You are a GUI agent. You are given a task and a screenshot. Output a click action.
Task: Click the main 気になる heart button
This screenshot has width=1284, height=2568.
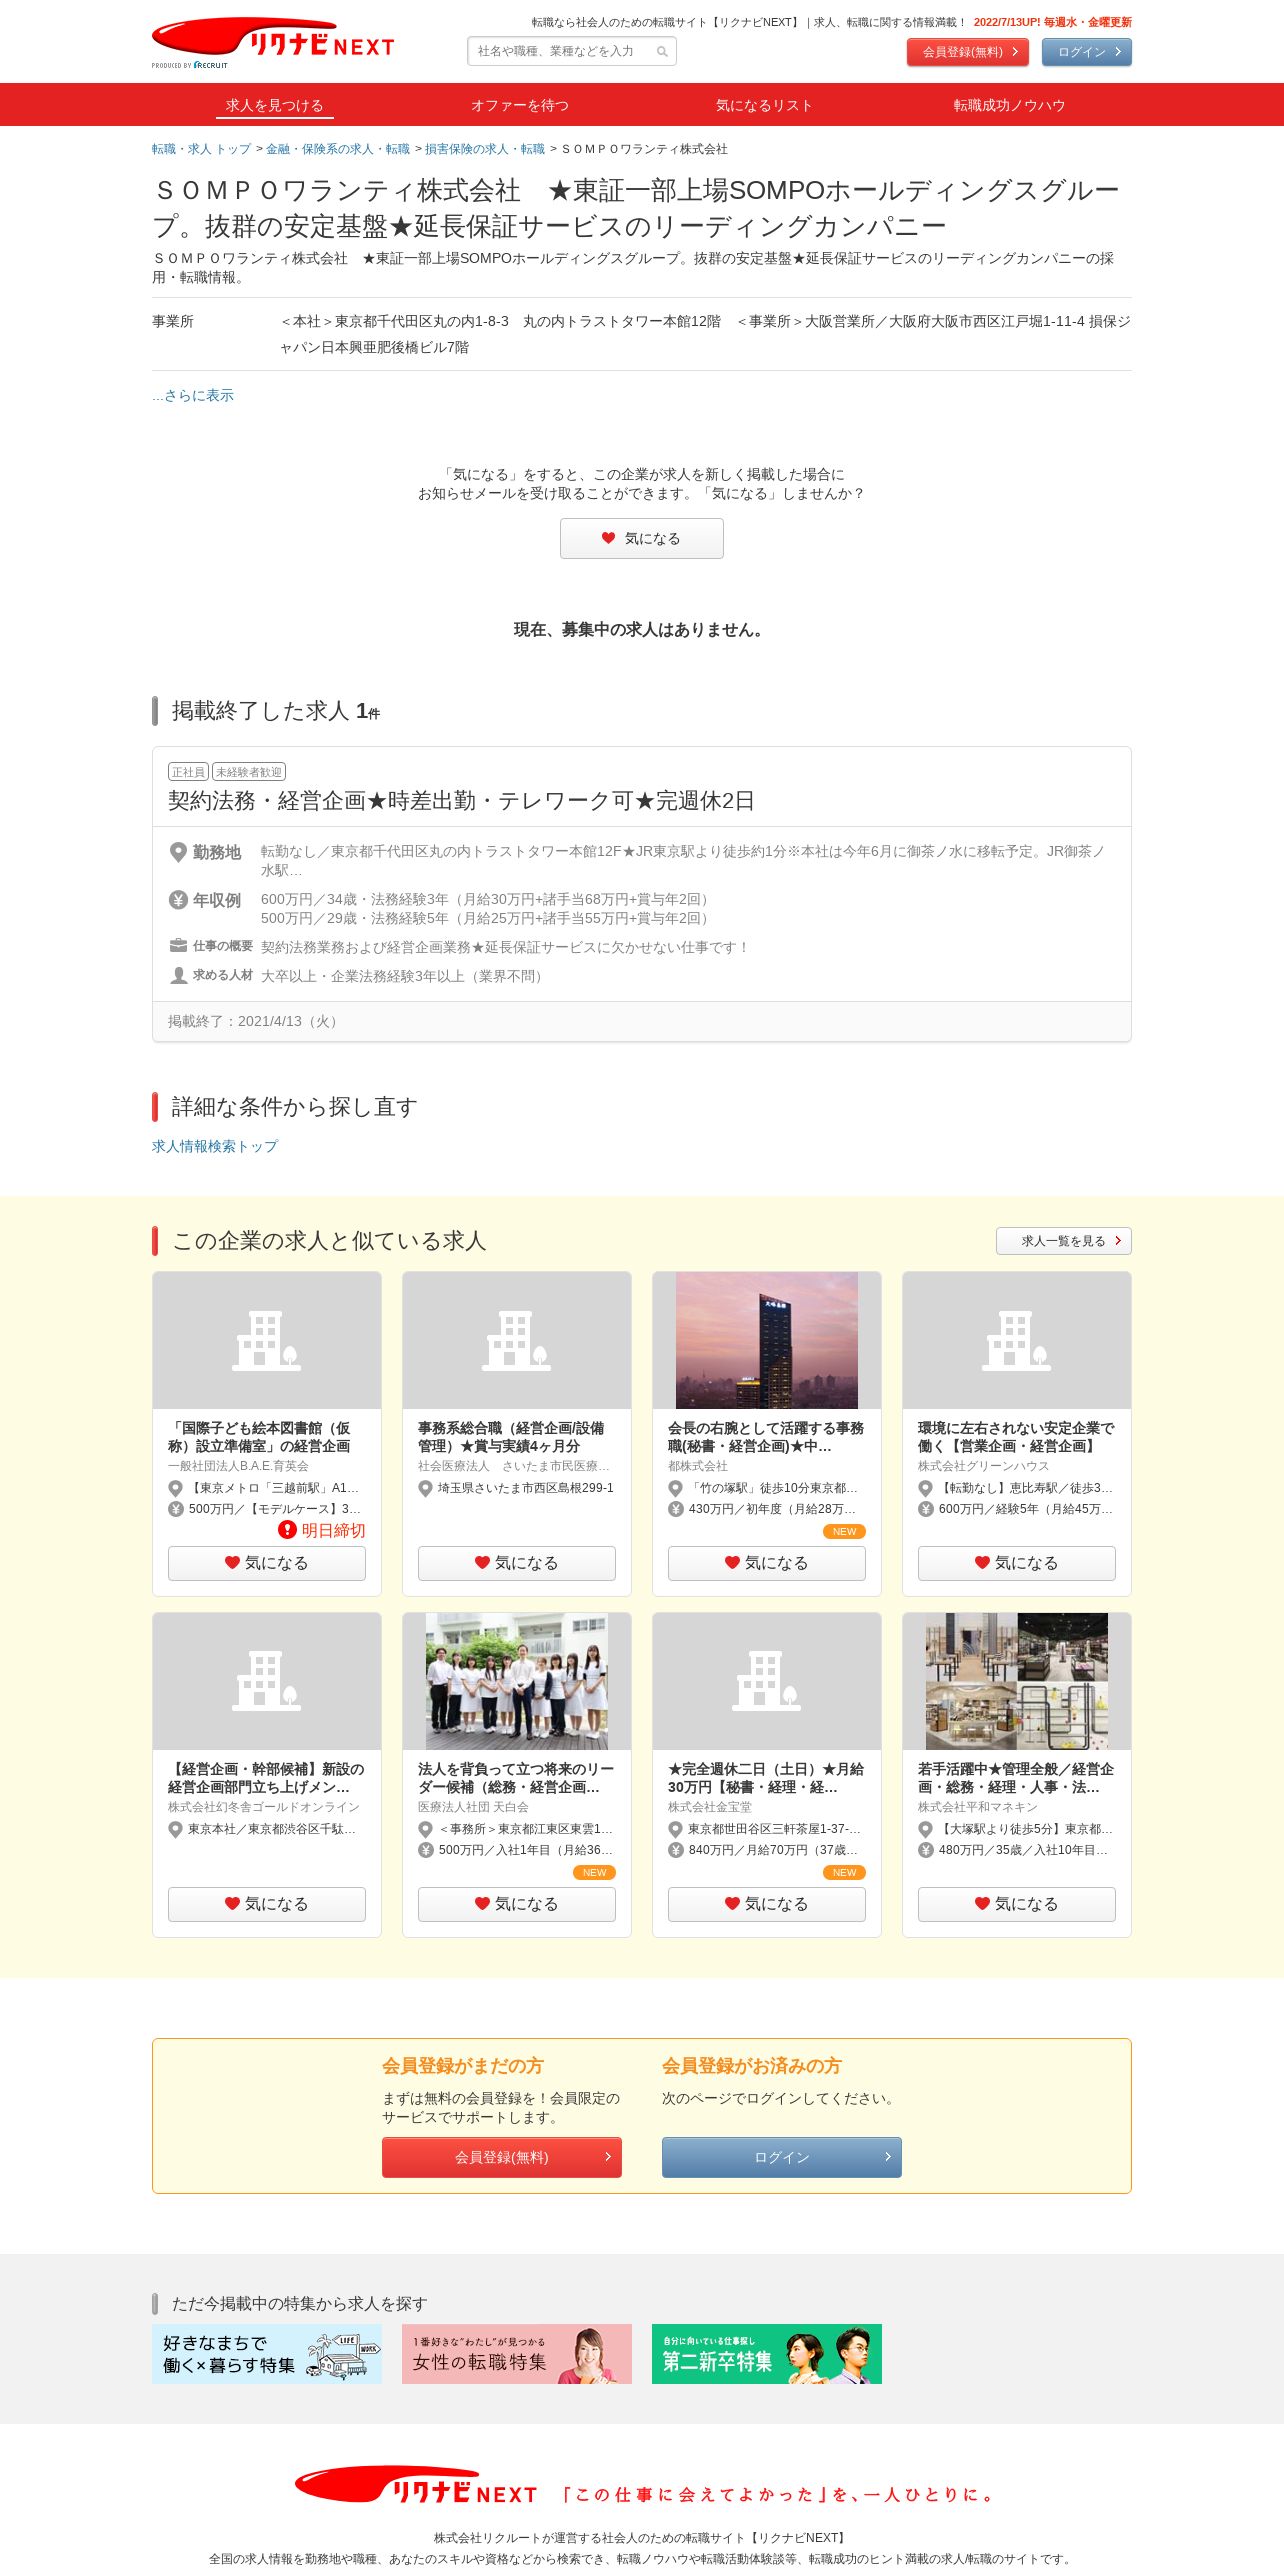tap(642, 538)
